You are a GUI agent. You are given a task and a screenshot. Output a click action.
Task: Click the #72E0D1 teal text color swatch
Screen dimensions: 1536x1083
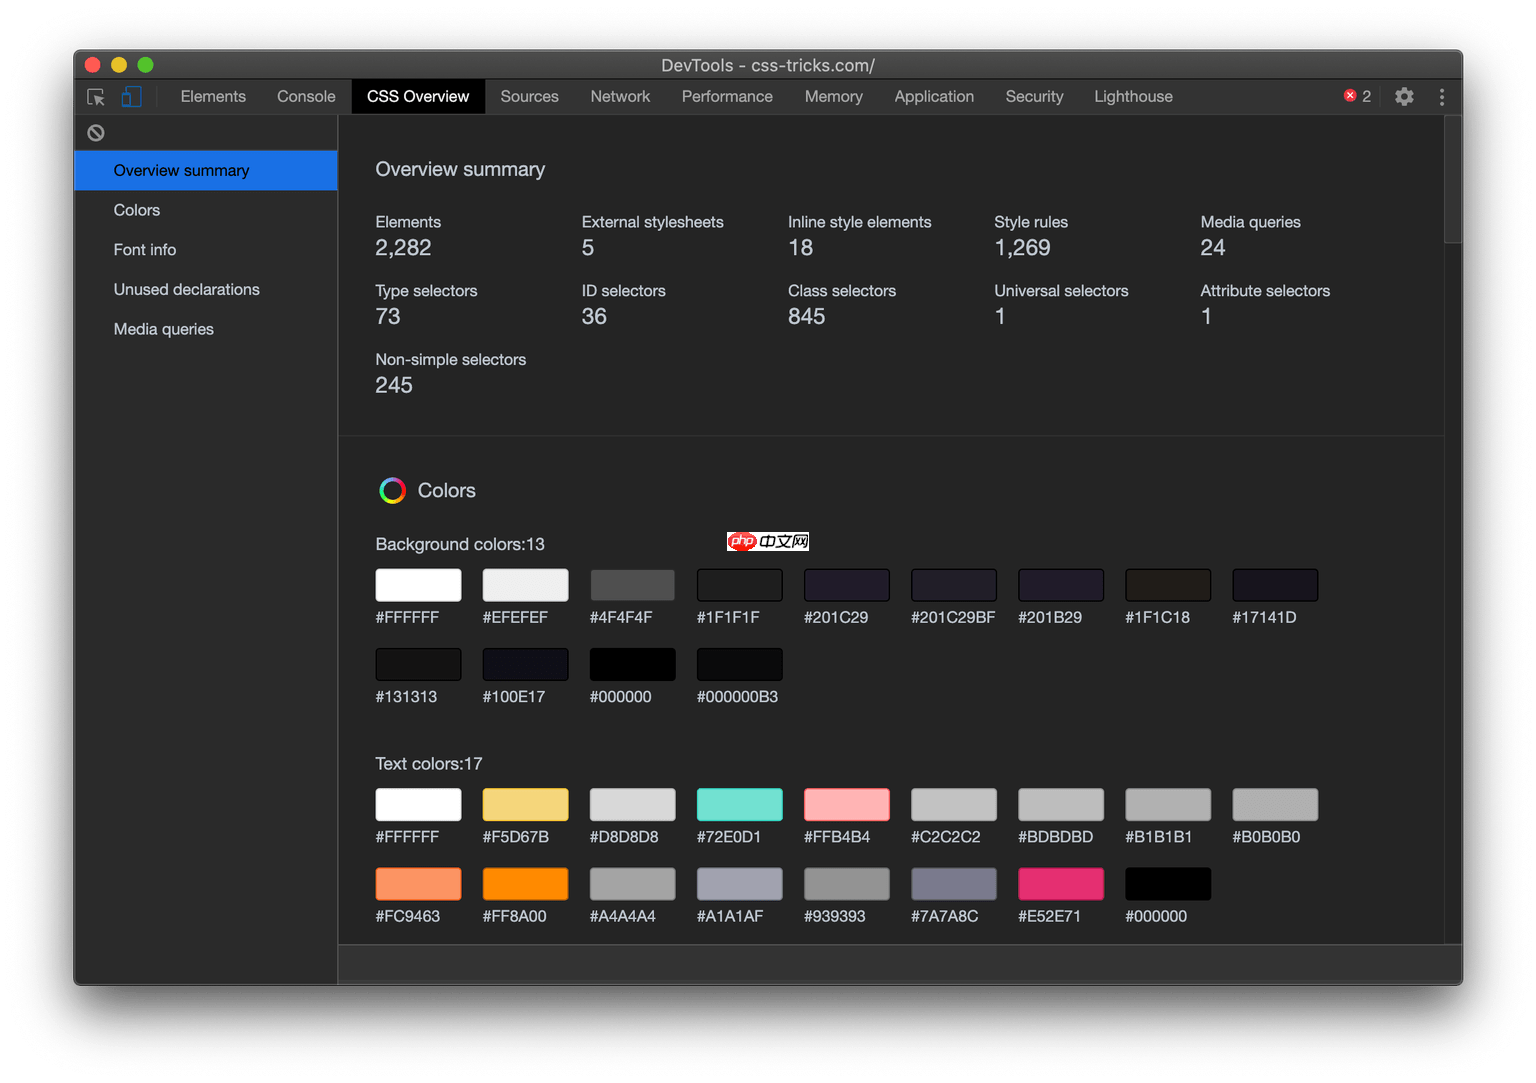[739, 805]
